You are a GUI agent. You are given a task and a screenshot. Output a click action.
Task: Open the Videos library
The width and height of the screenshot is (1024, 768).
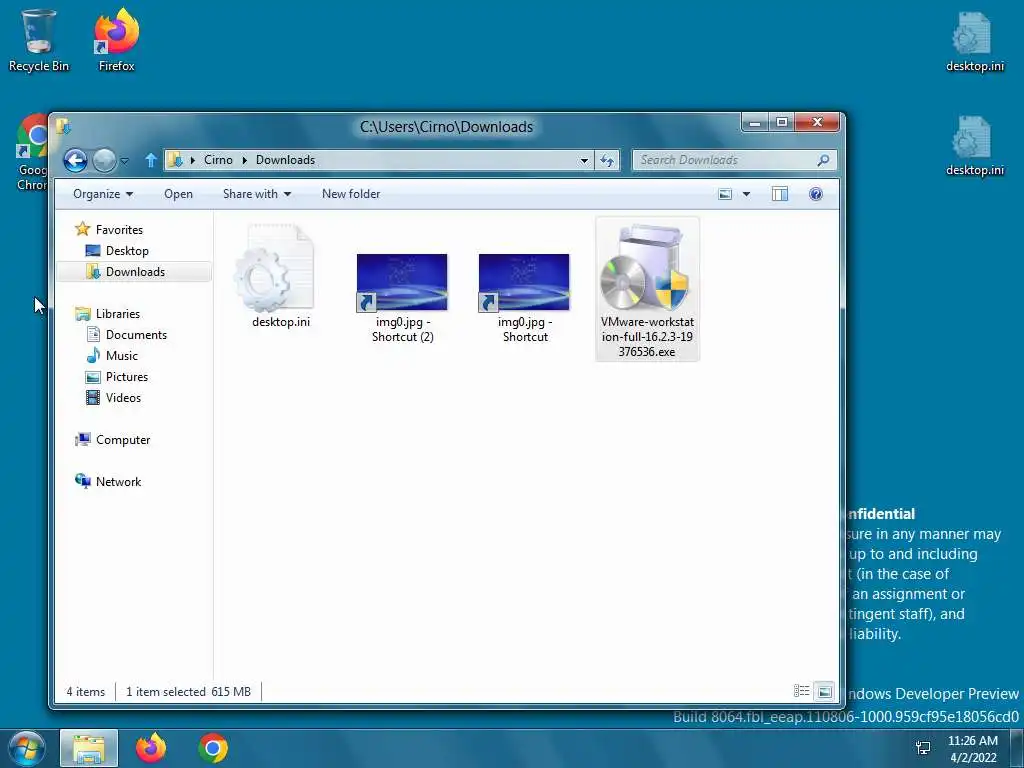point(114,398)
